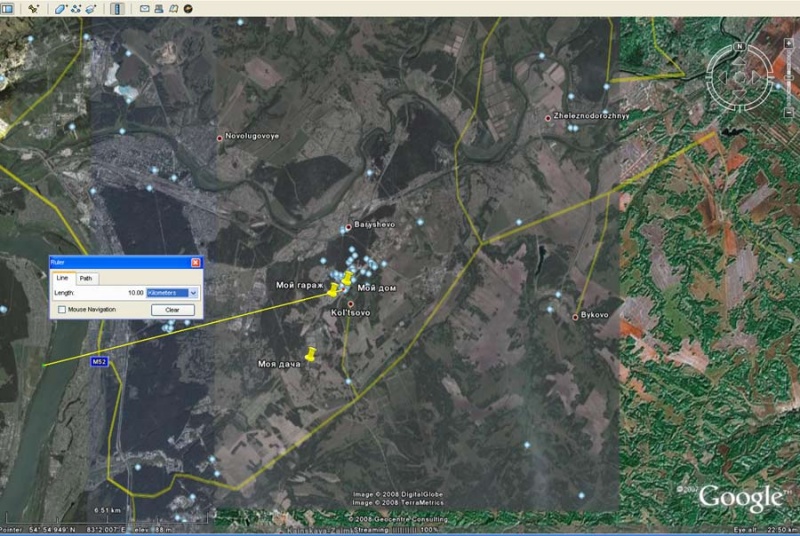Click the Add Image Overlay icon
Image resolution: width=800 pixels, height=536 pixels.
point(91,9)
